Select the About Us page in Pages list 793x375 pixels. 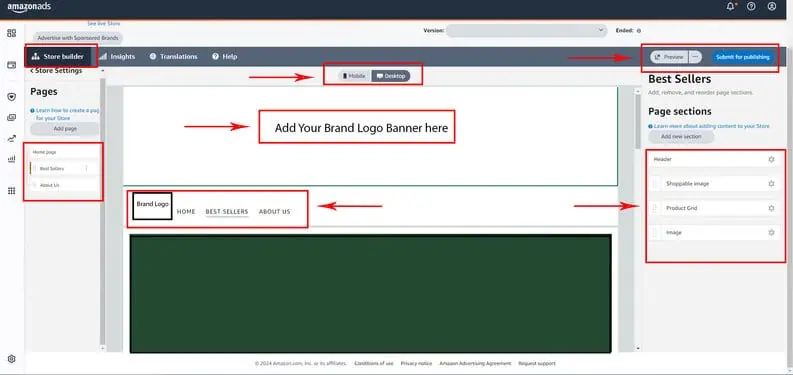point(63,185)
